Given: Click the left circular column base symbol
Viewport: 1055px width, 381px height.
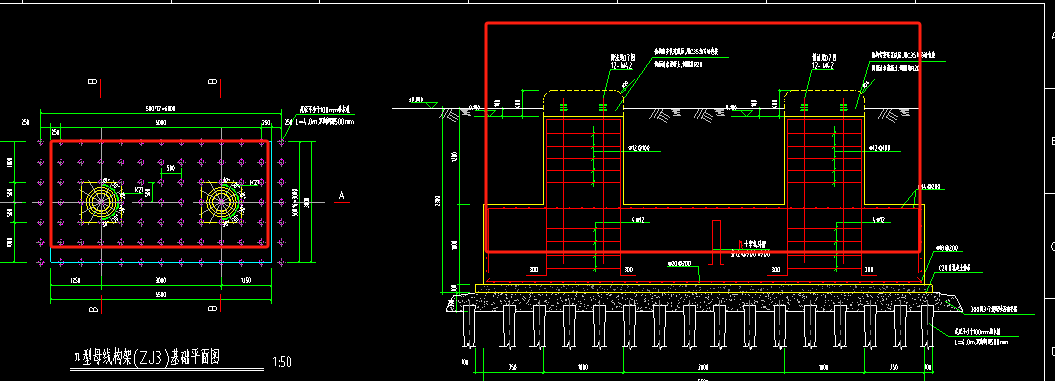Looking at the screenshot, I should tap(101, 201).
